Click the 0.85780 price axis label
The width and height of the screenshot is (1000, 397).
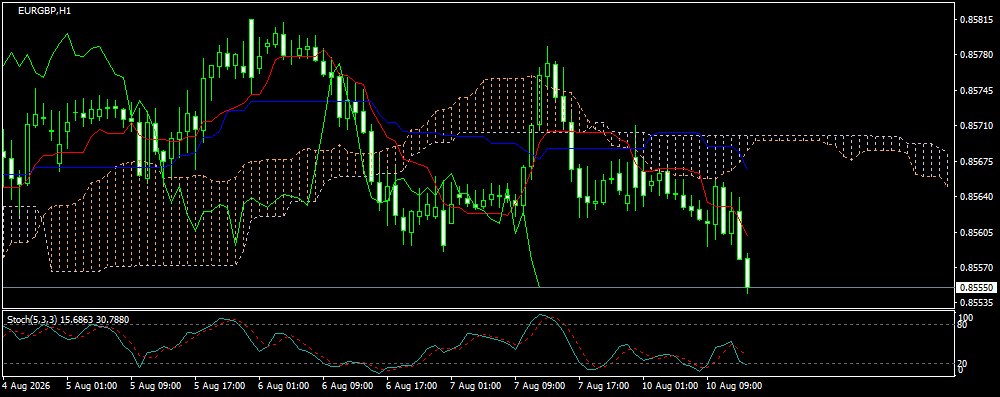click(x=977, y=56)
